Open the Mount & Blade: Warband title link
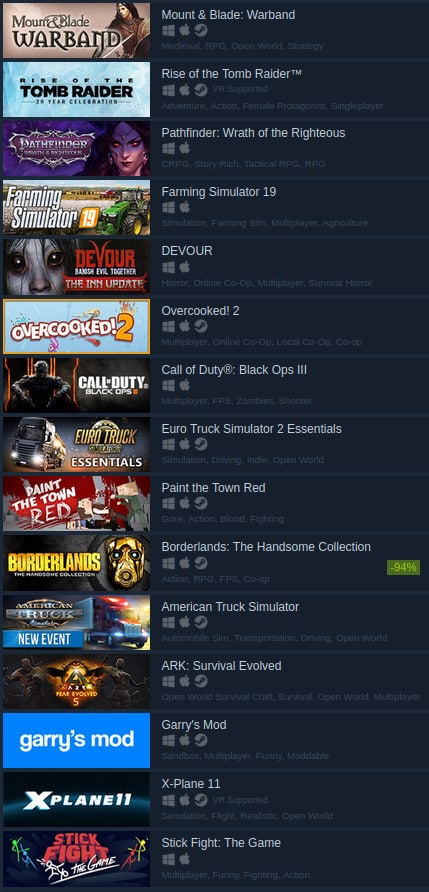The image size is (429, 892). 228,15
